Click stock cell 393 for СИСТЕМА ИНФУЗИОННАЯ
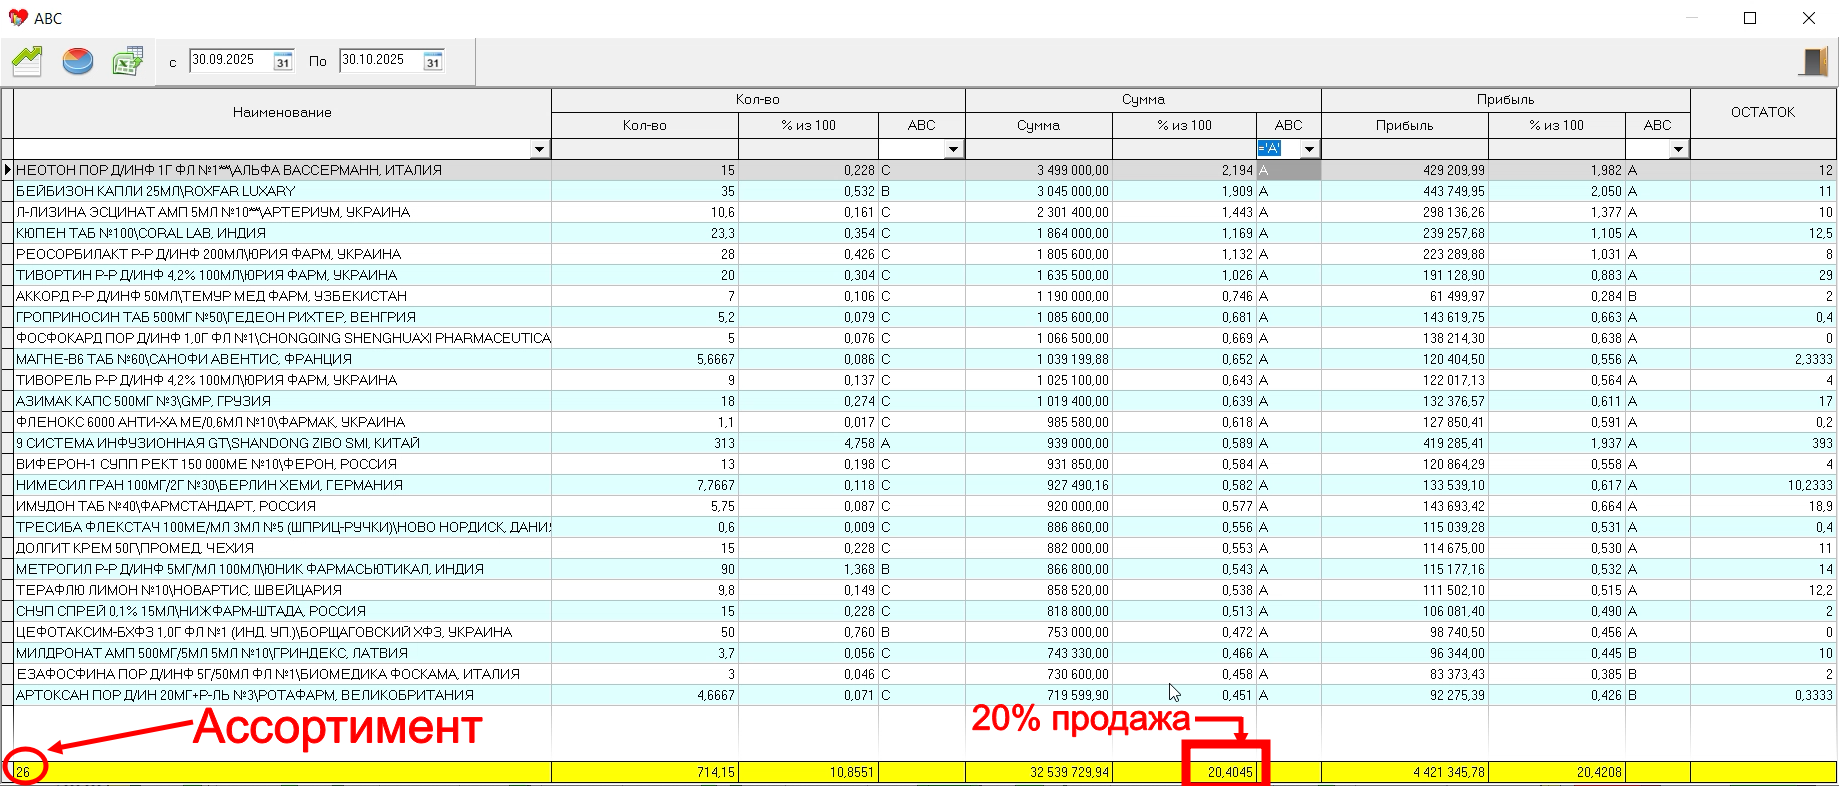The image size is (1839, 786). [1763, 443]
